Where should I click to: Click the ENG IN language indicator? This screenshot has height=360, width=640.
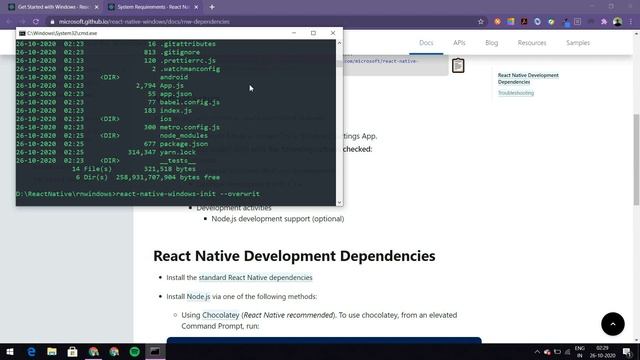[580, 352]
